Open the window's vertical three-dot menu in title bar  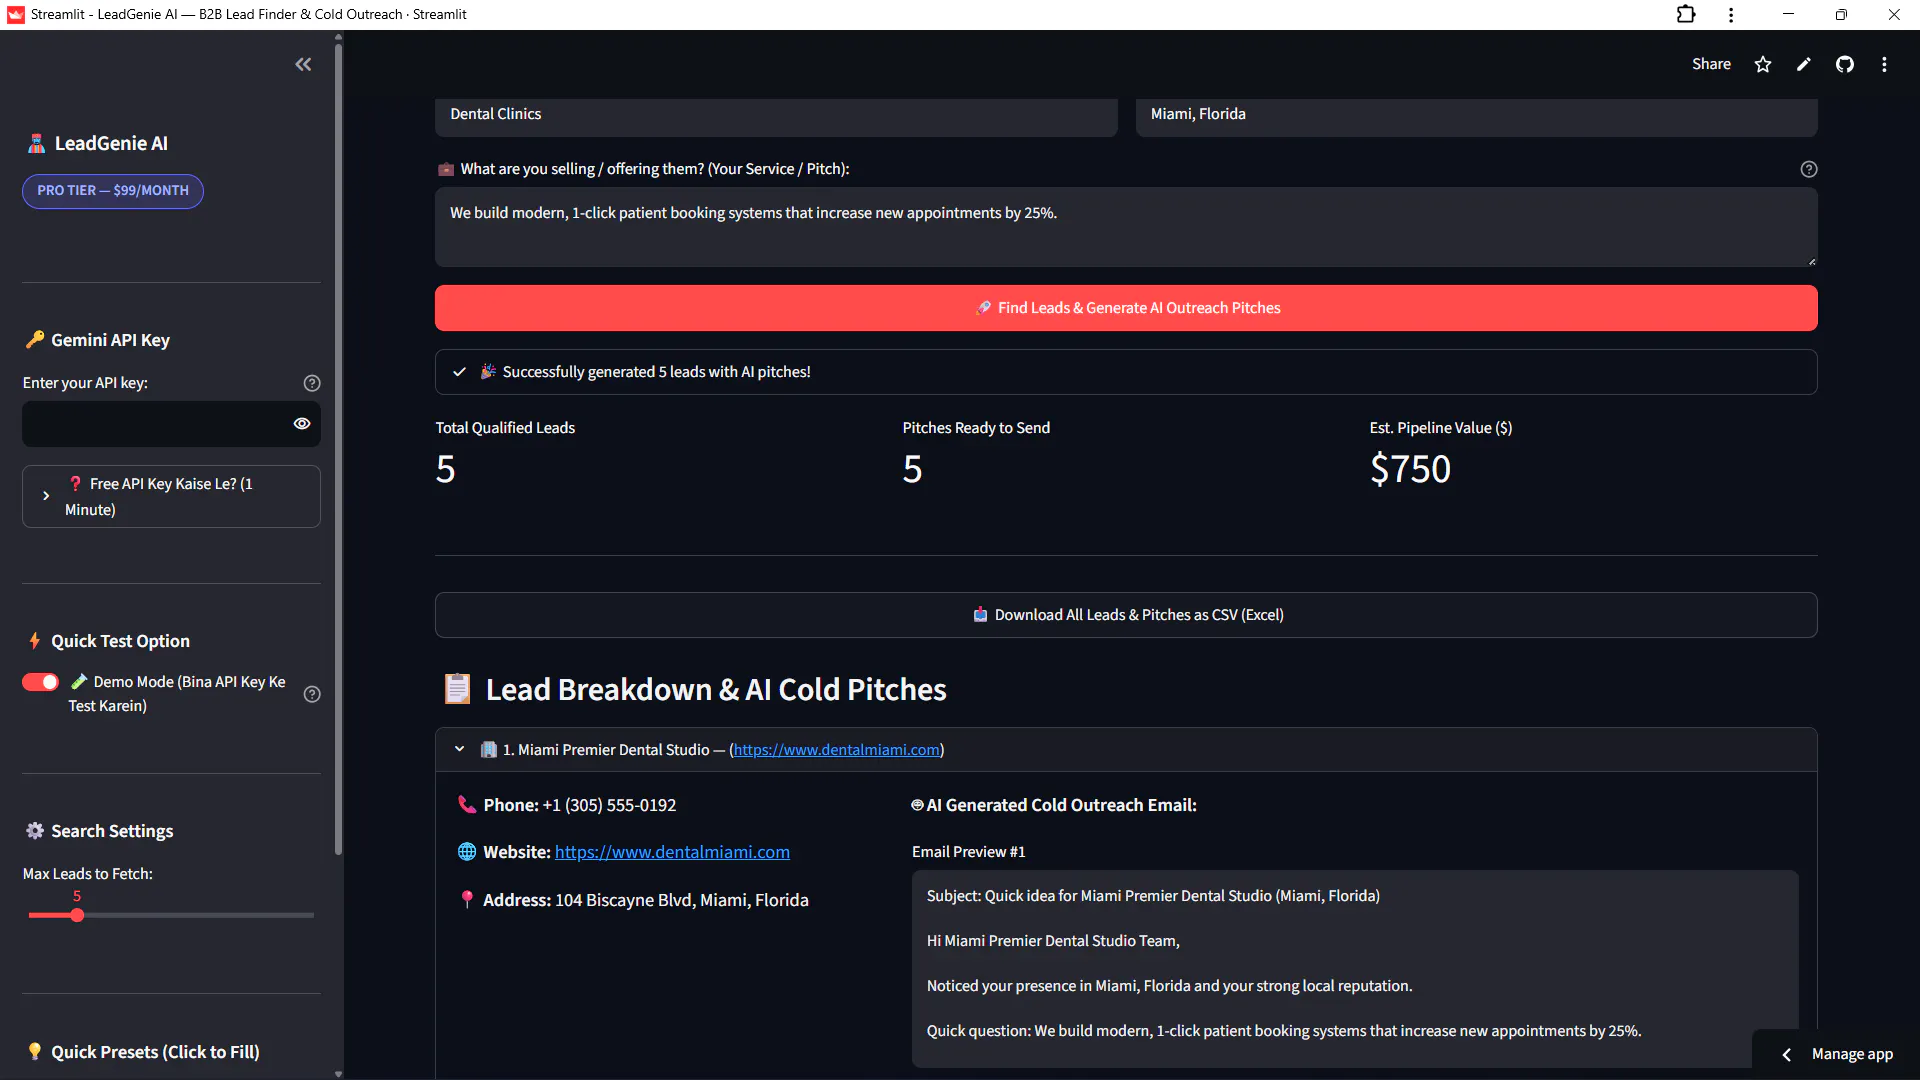(1731, 14)
